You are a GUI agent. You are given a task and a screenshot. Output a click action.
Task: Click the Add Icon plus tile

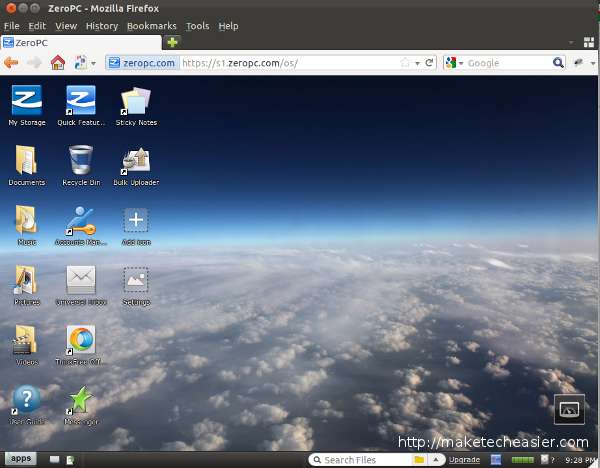coord(136,220)
